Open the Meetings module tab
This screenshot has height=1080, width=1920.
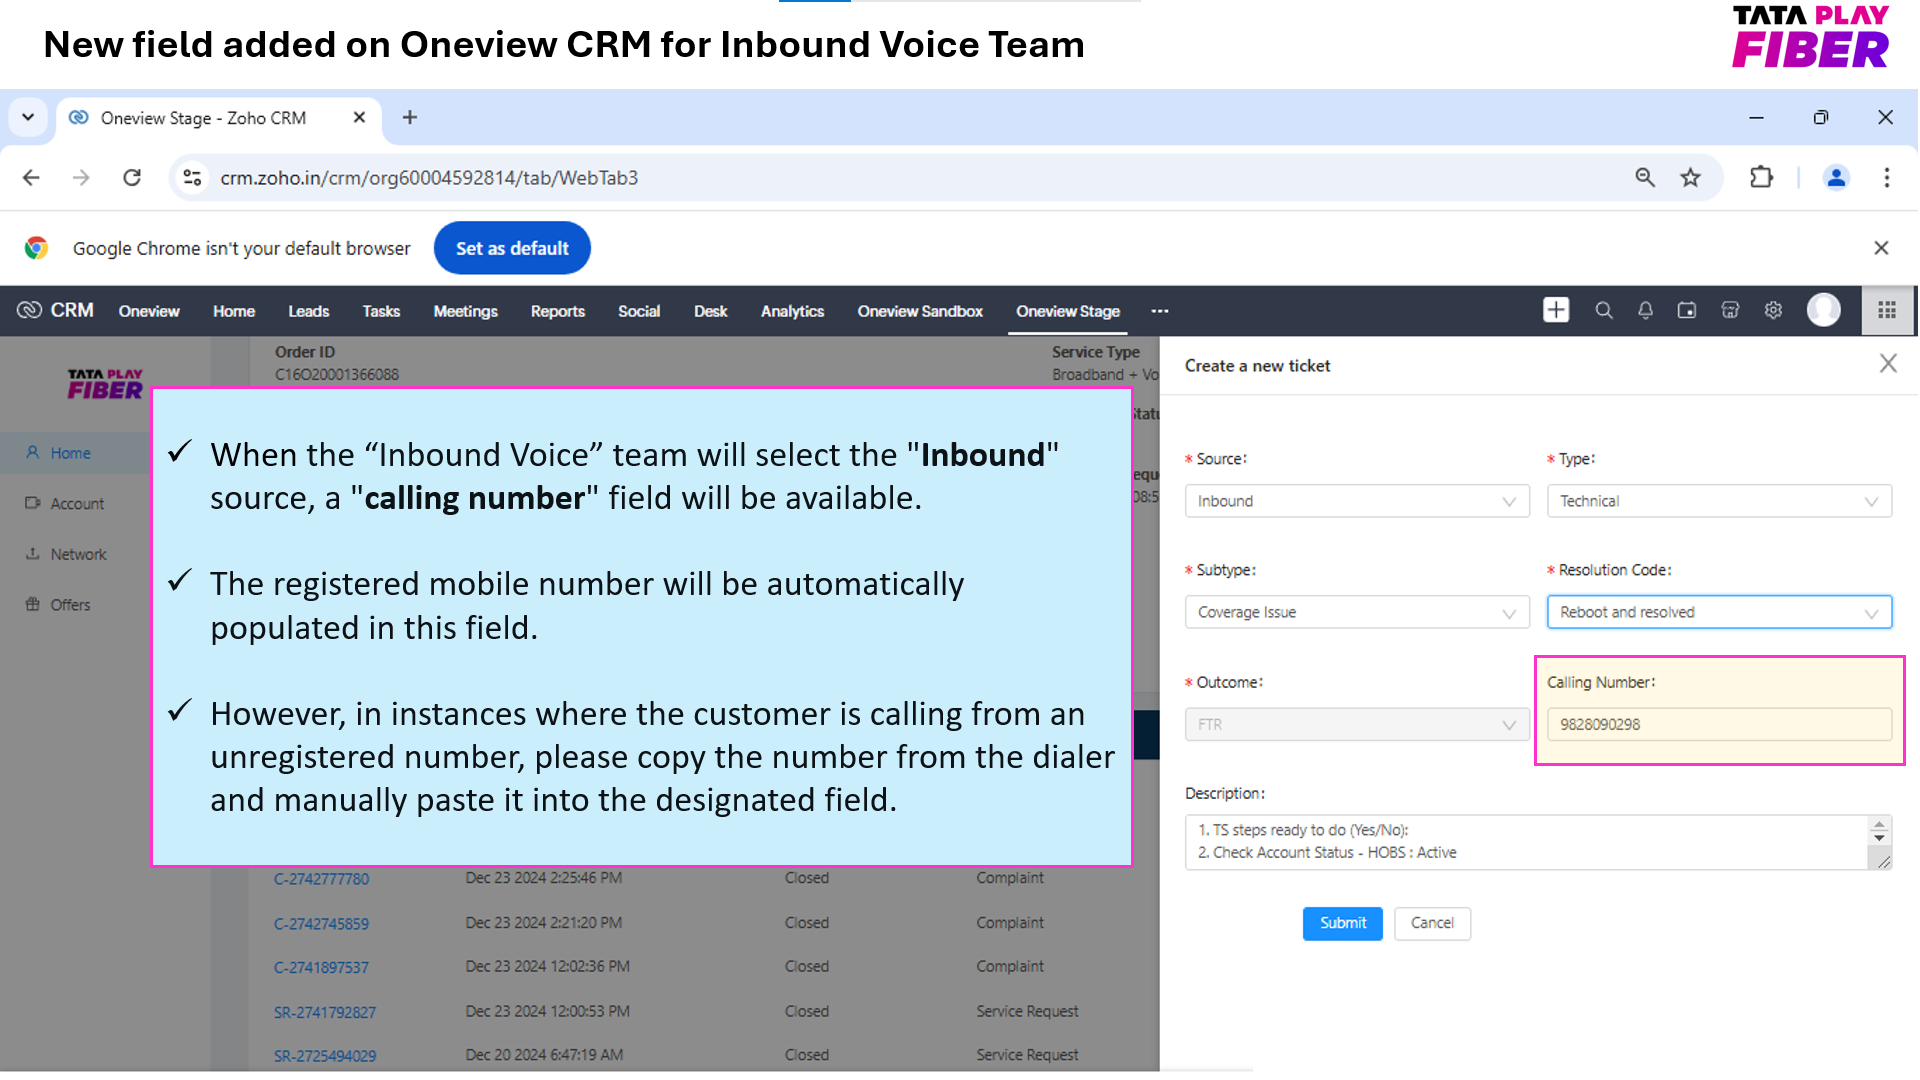[x=466, y=311]
